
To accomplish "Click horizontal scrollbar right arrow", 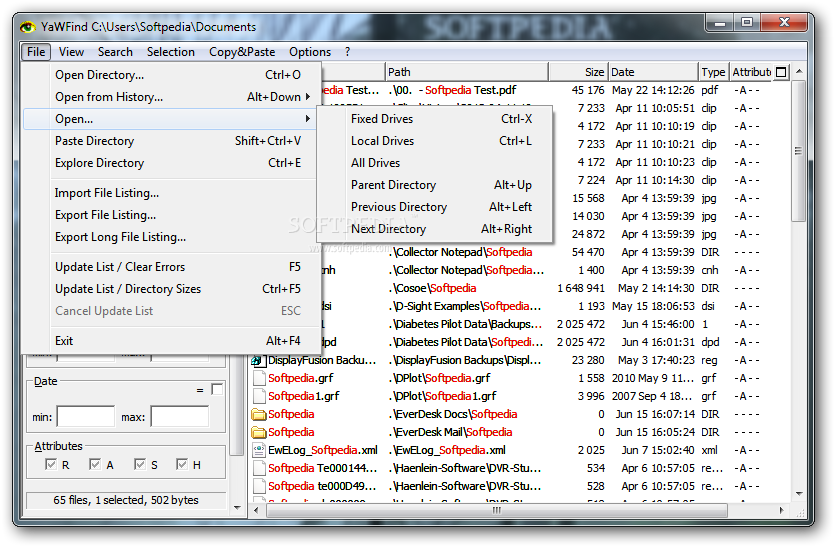I will [x=781, y=510].
